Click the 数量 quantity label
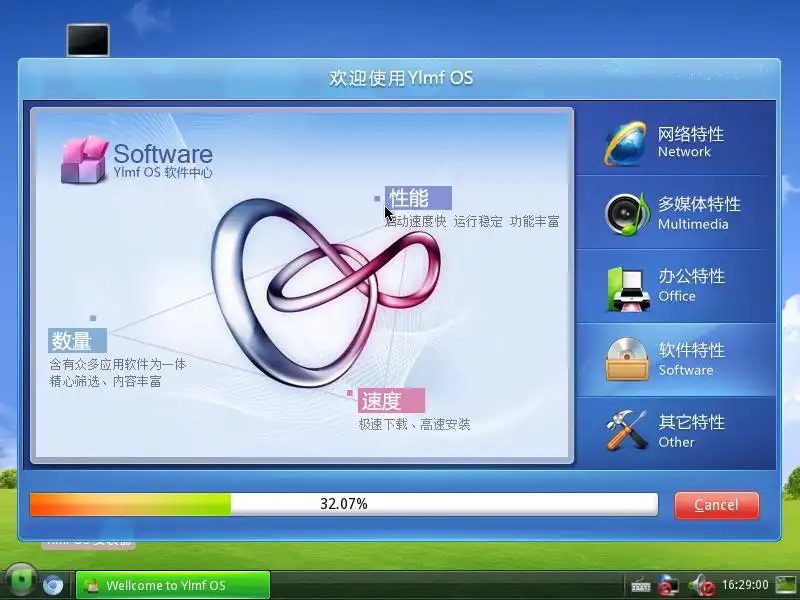Image resolution: width=800 pixels, height=600 pixels. (x=78, y=340)
